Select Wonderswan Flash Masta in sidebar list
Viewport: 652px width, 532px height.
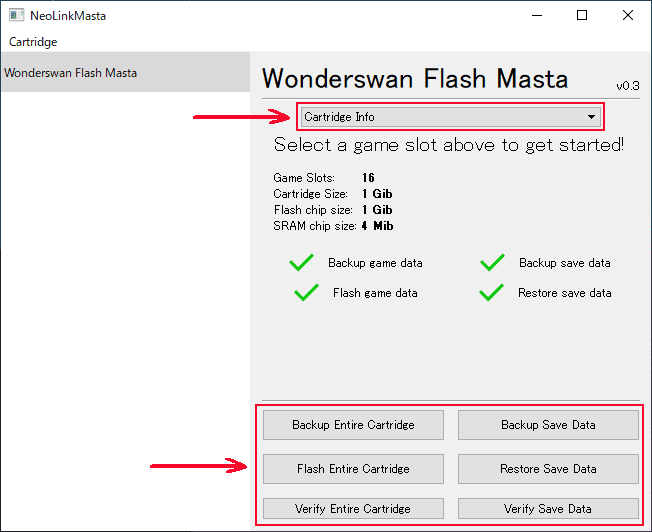coord(125,72)
